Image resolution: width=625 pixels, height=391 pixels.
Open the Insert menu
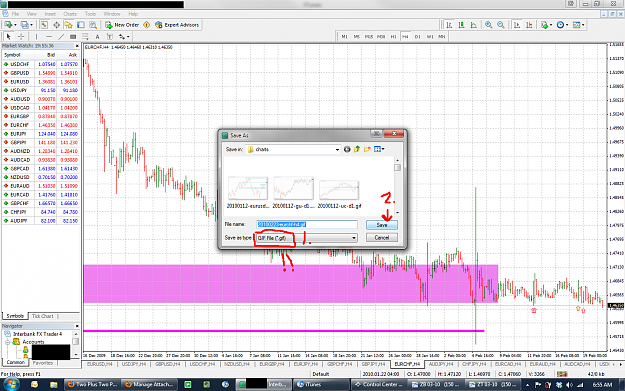pos(50,14)
